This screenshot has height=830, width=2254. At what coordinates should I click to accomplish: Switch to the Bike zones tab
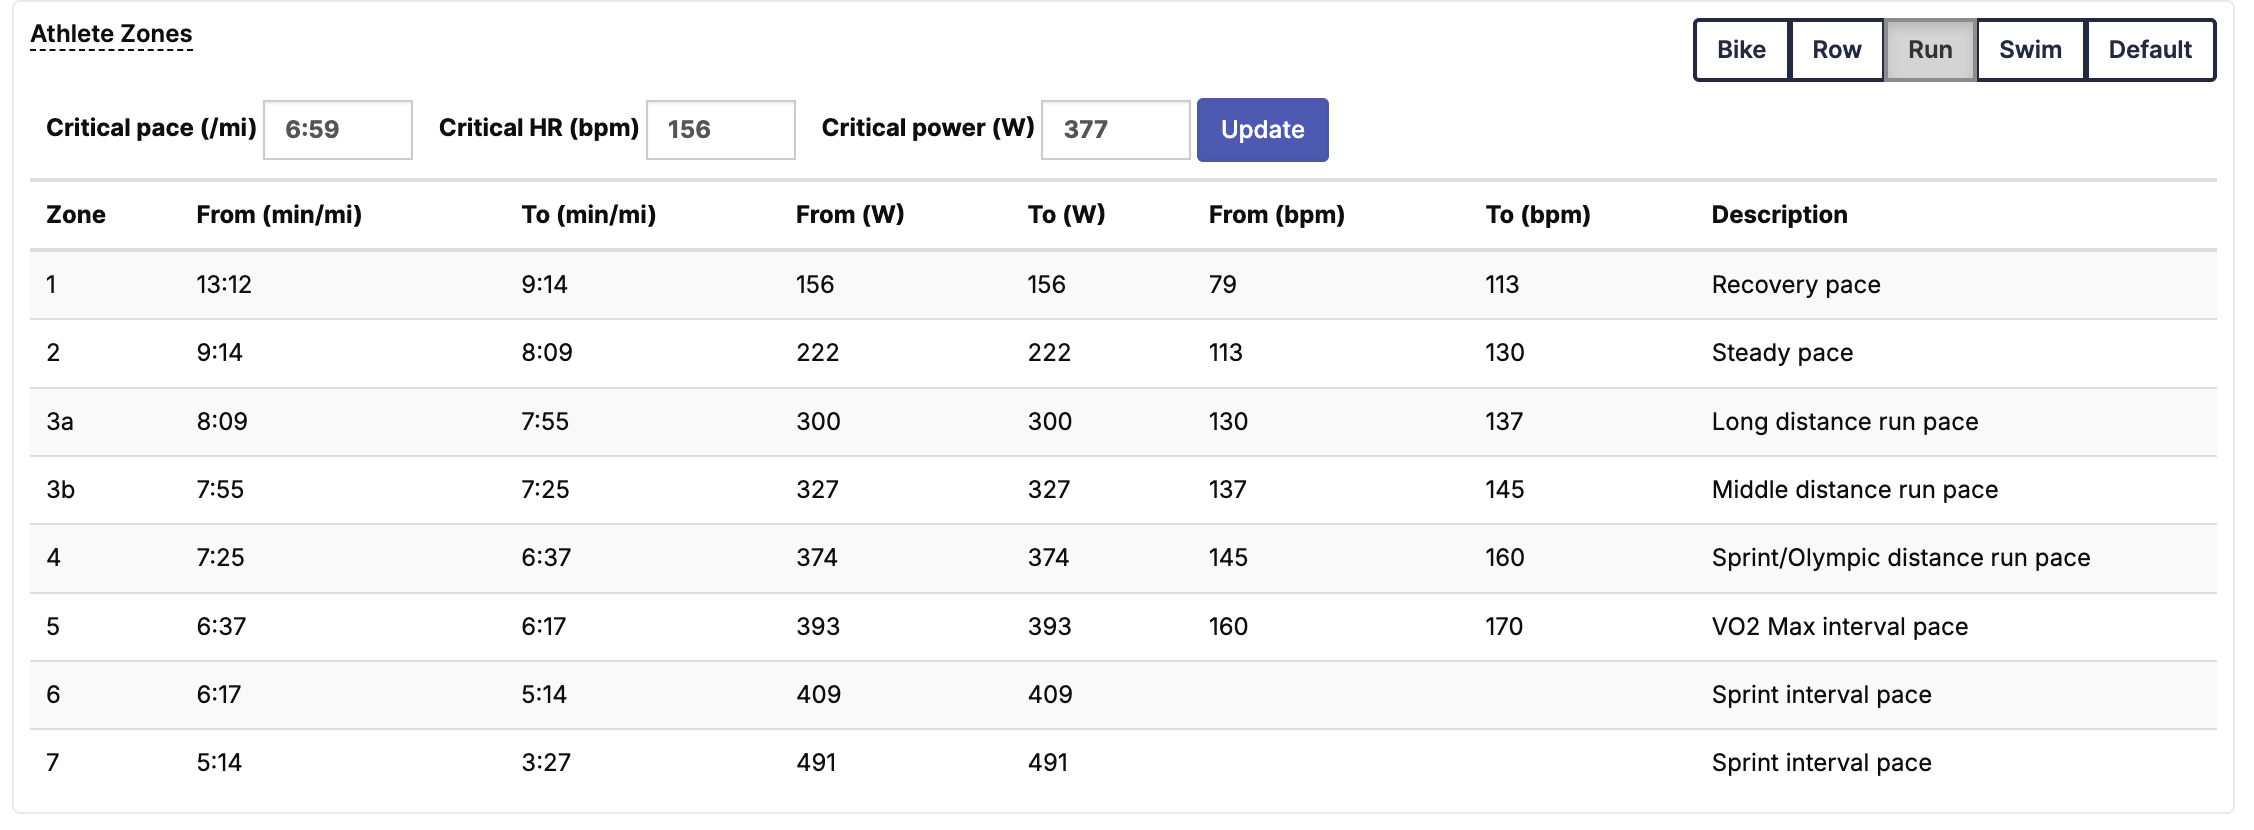coord(1741,50)
